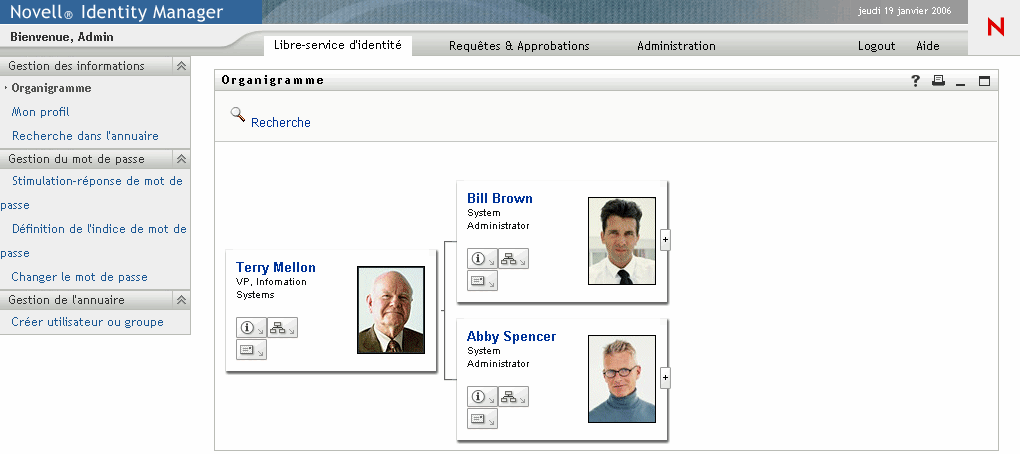Expand Bill Brown's subordinates with plus button
This screenshot has width=1020, height=454.
tap(665, 240)
